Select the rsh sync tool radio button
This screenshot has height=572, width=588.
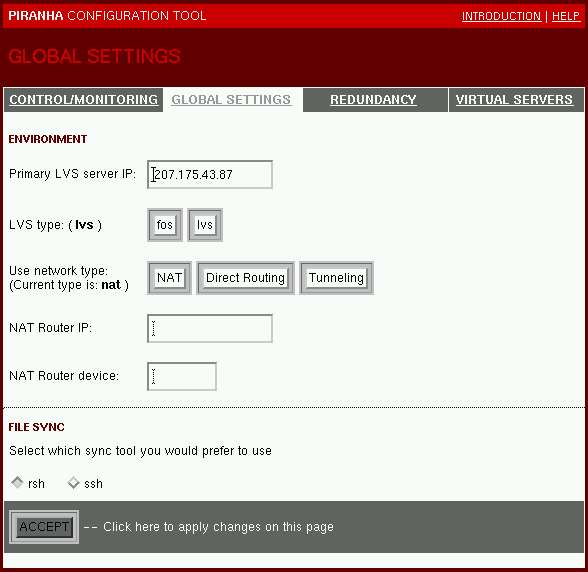[x=17, y=483]
